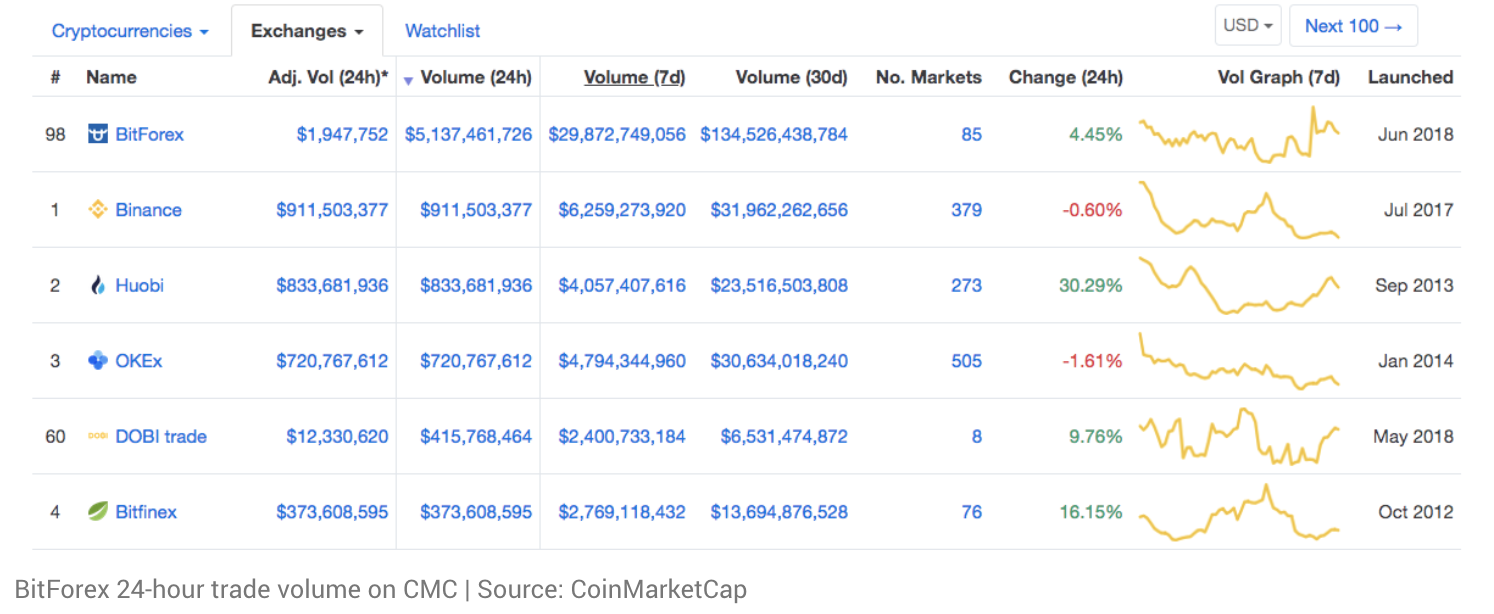View BitForex 7-day volume graph
The image size is (1494, 614).
[1240, 134]
